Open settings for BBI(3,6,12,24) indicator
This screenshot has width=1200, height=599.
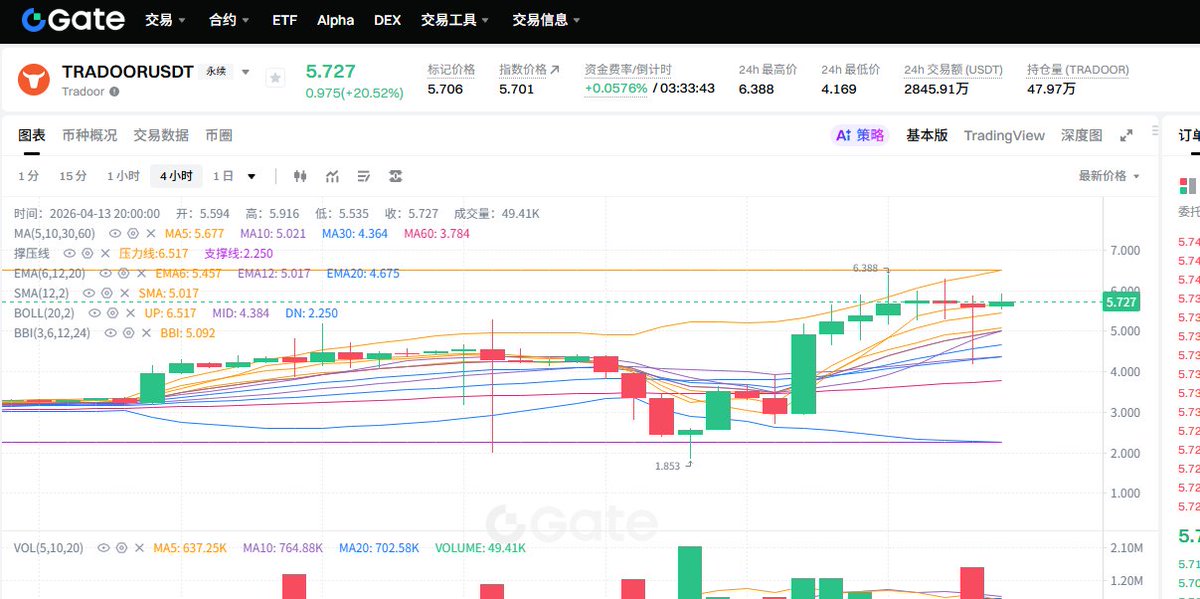click(129, 333)
